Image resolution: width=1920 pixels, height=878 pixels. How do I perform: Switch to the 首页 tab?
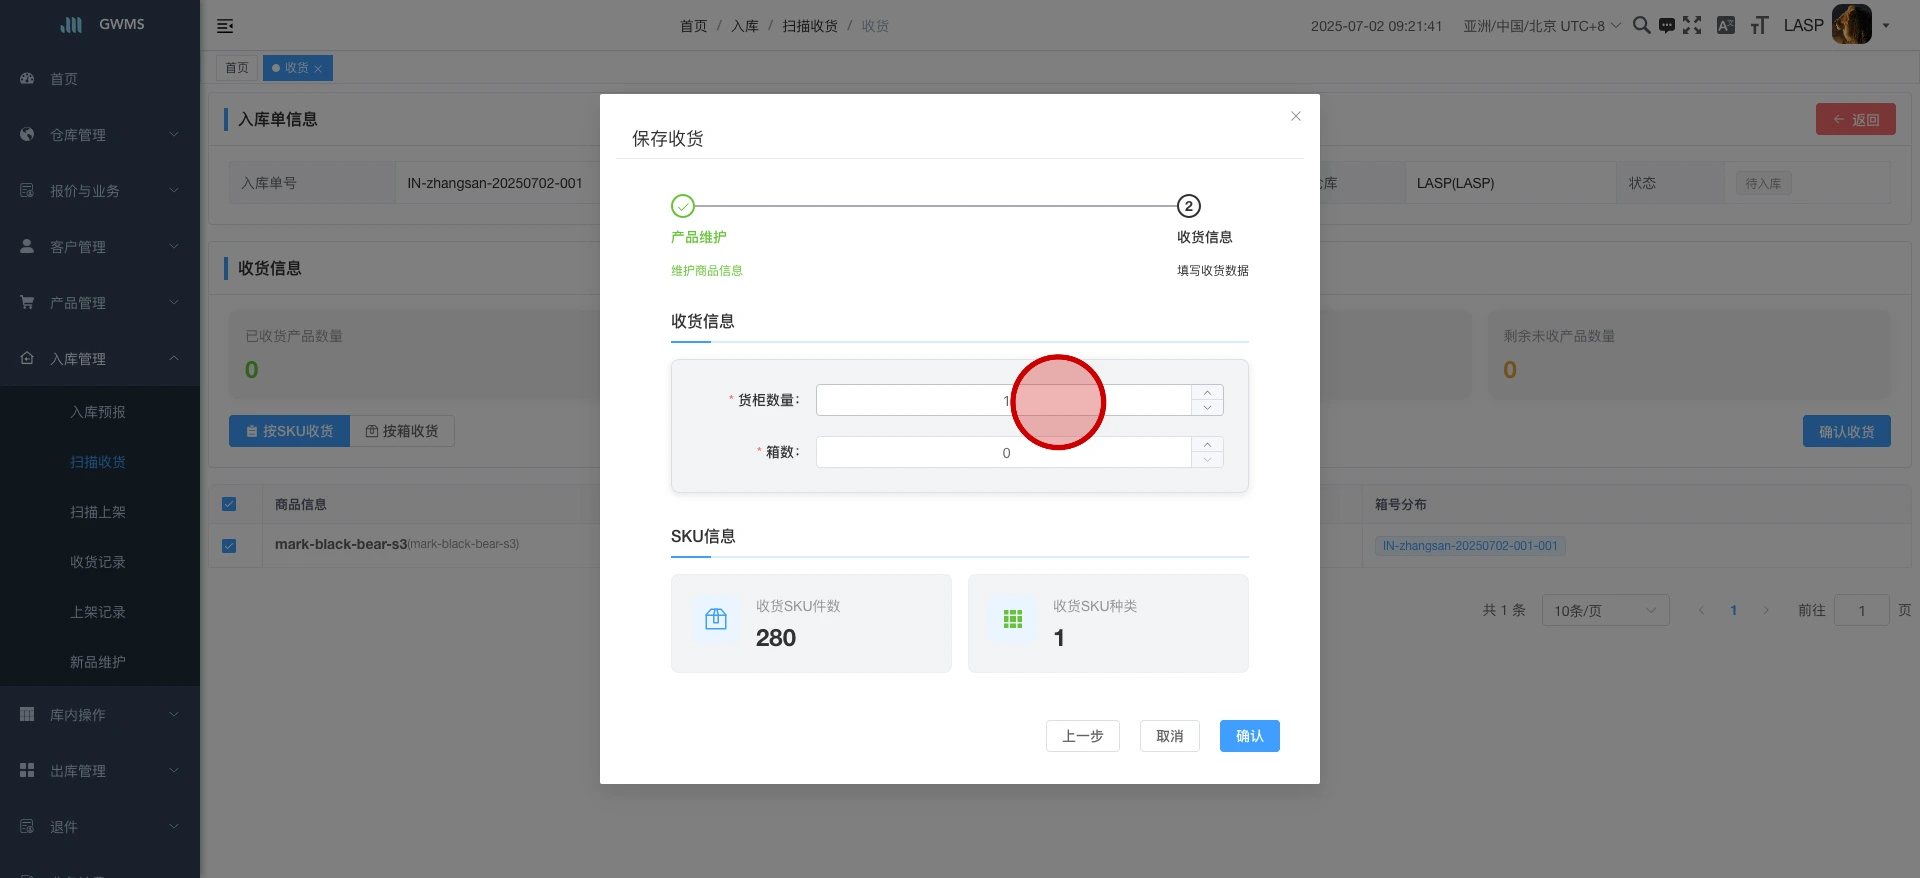pyautogui.click(x=237, y=68)
